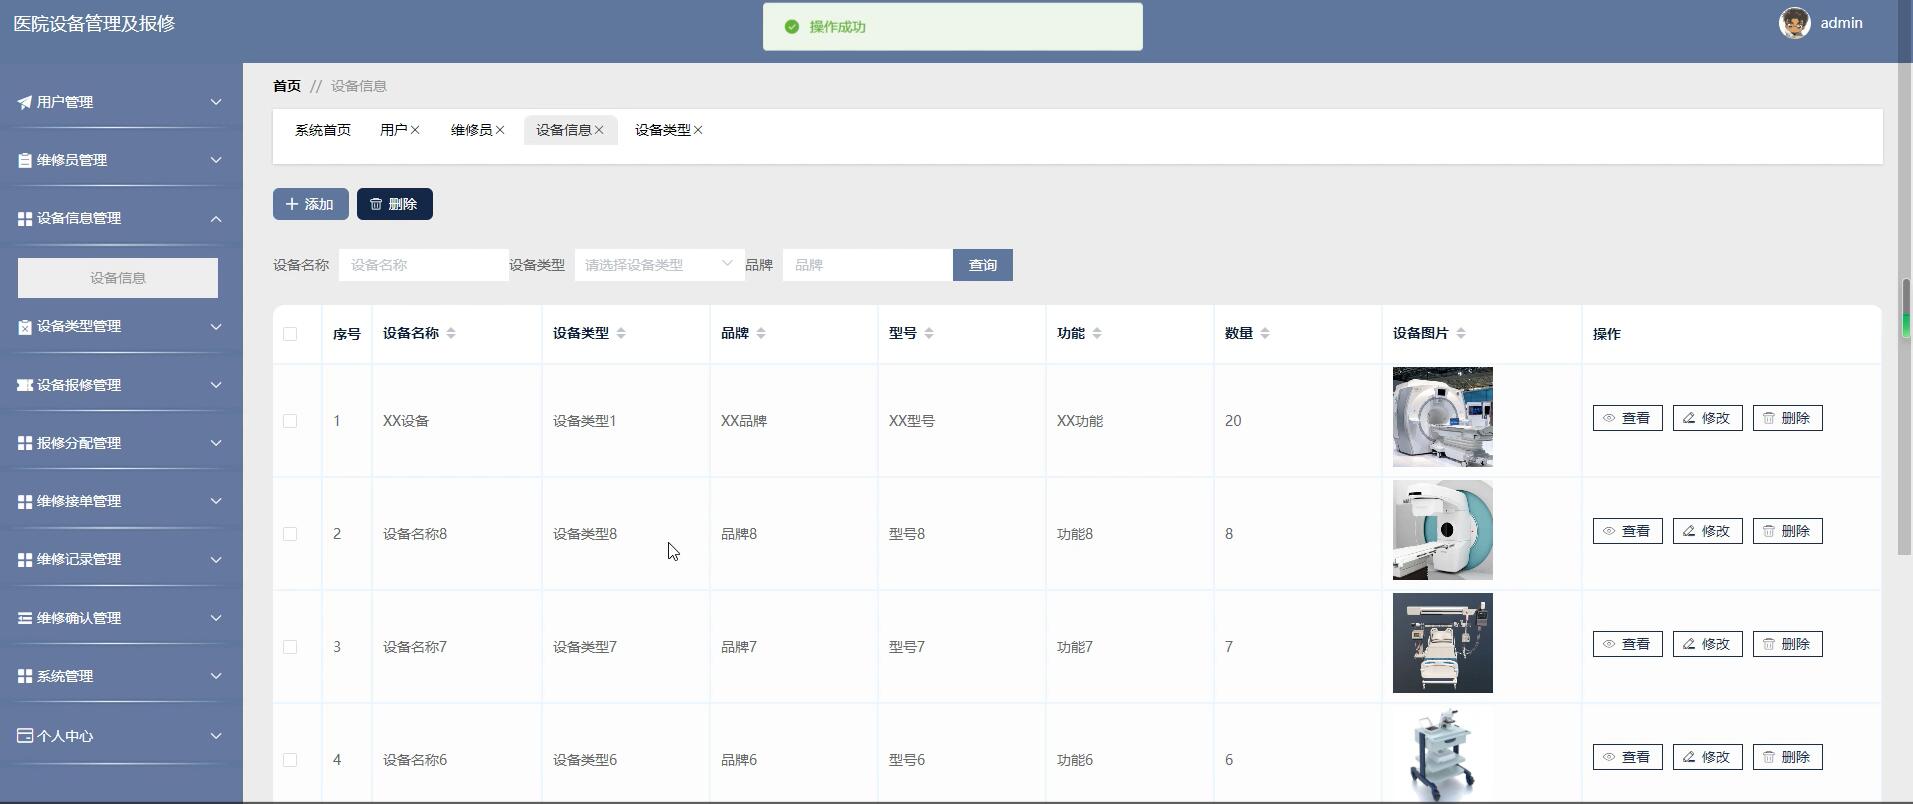The image size is (1913, 804).
Task: Collapse 设备信息管理 menu chevron
Action: pos(216,218)
